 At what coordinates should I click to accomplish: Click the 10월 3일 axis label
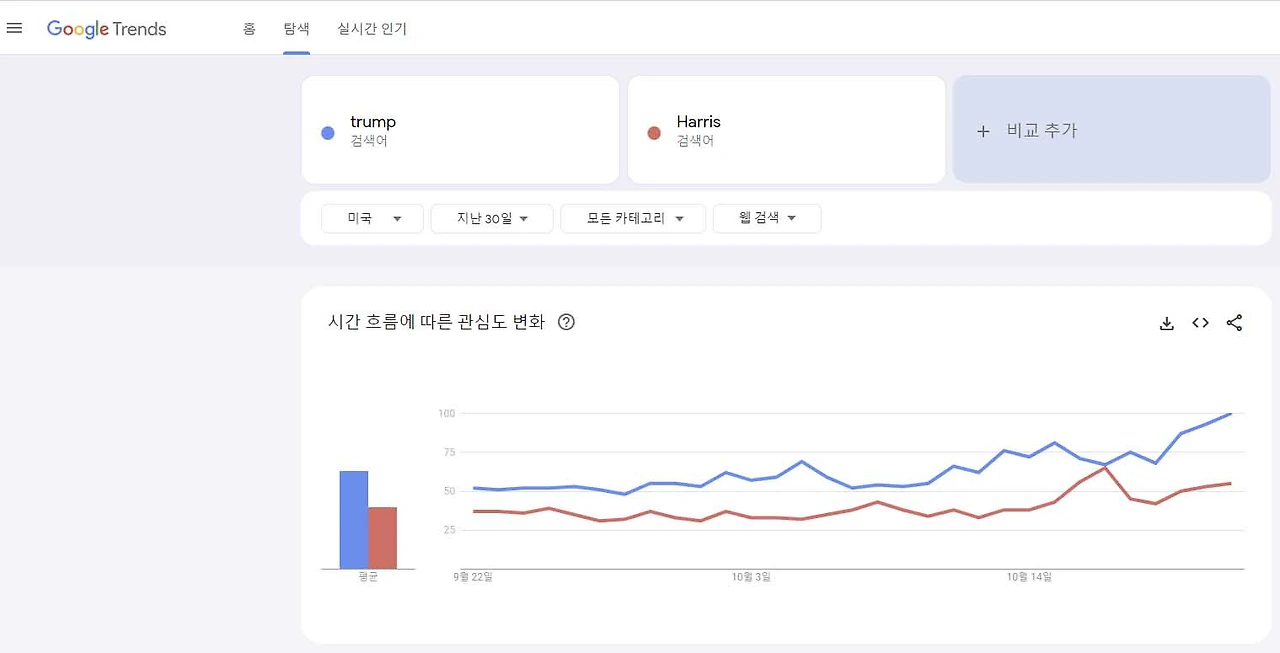coord(751,576)
